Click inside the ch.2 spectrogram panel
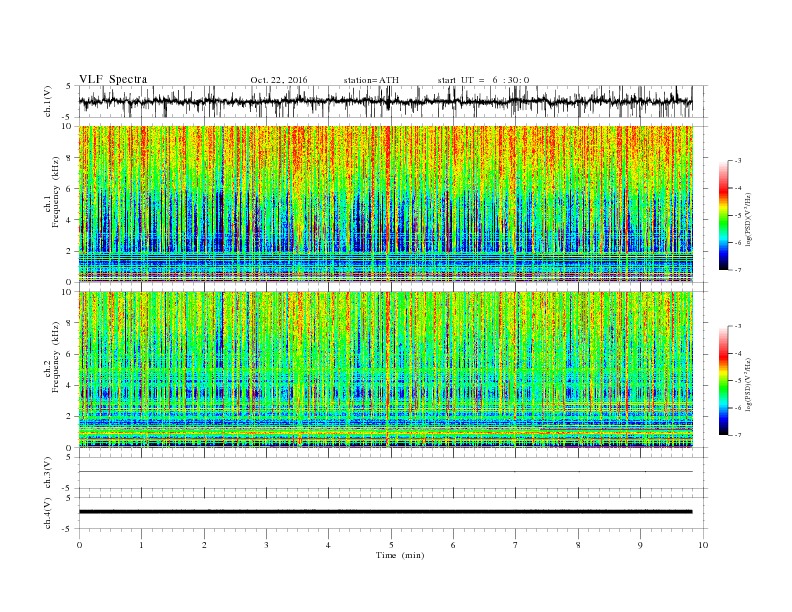The height and width of the screenshot is (612, 792). point(385,369)
